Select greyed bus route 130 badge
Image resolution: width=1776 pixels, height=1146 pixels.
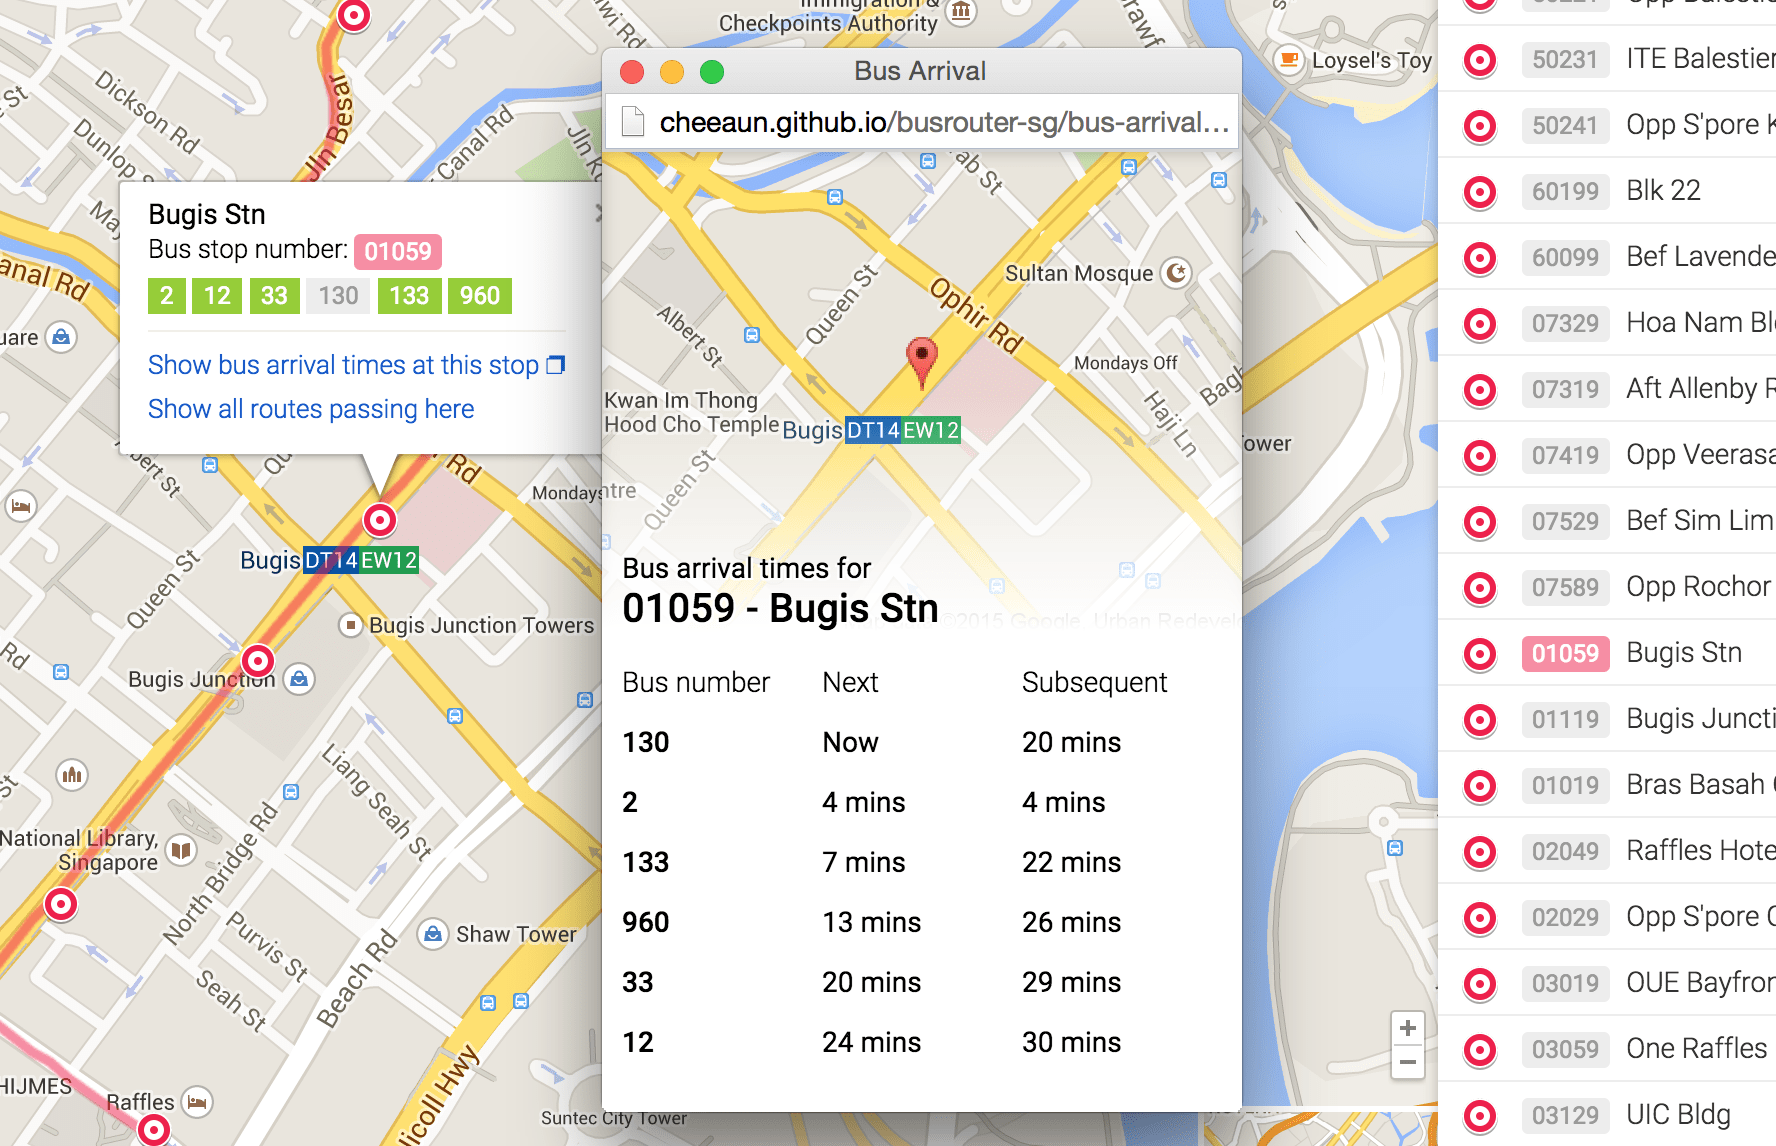point(338,296)
